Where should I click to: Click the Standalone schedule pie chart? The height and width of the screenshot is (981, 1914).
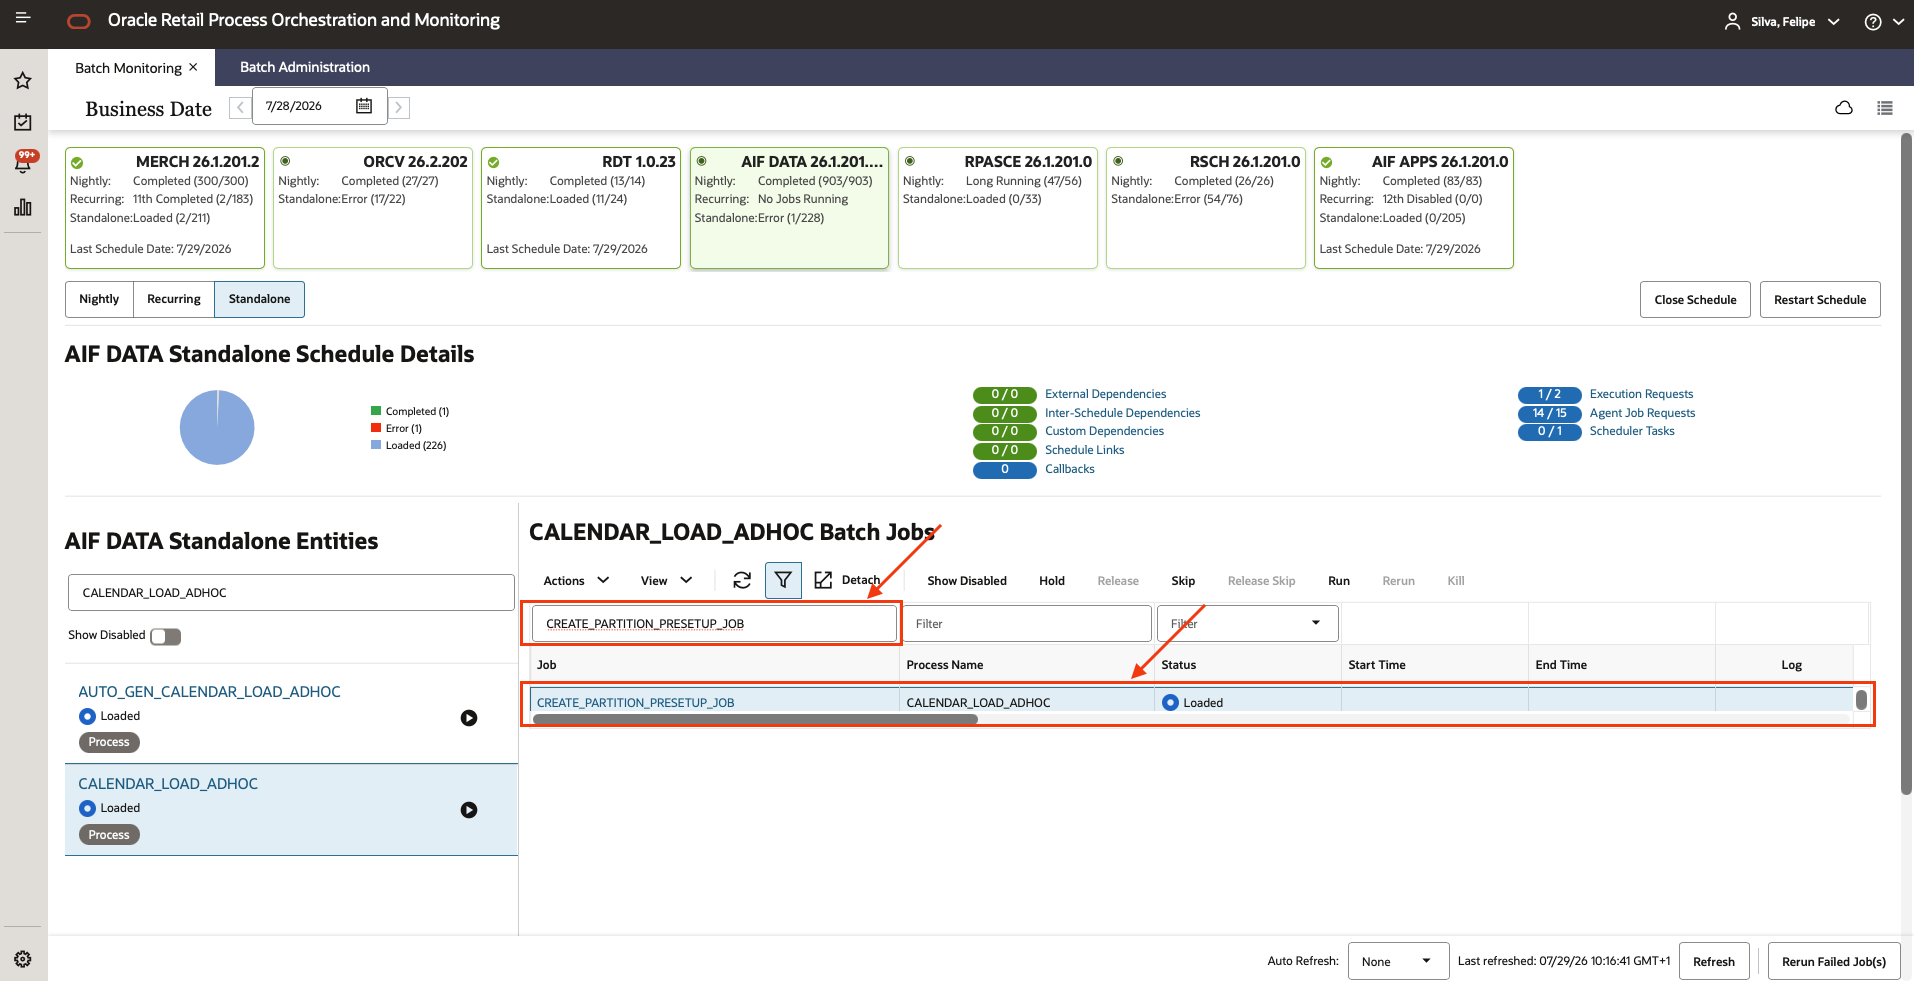217,427
